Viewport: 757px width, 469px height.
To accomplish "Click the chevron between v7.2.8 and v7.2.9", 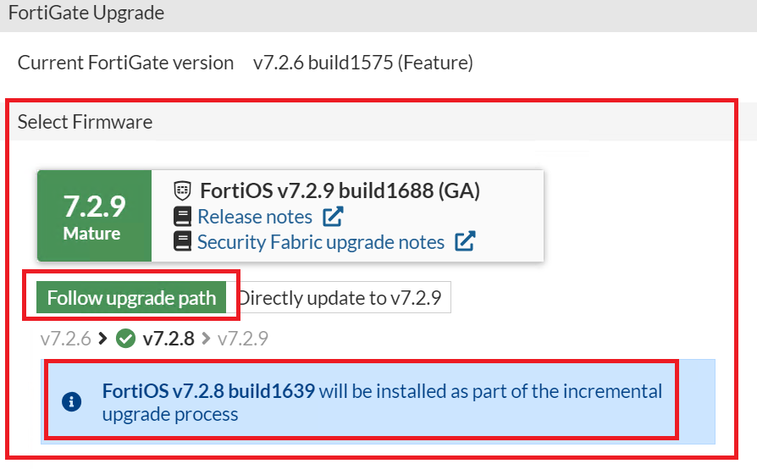I will click(x=206, y=338).
